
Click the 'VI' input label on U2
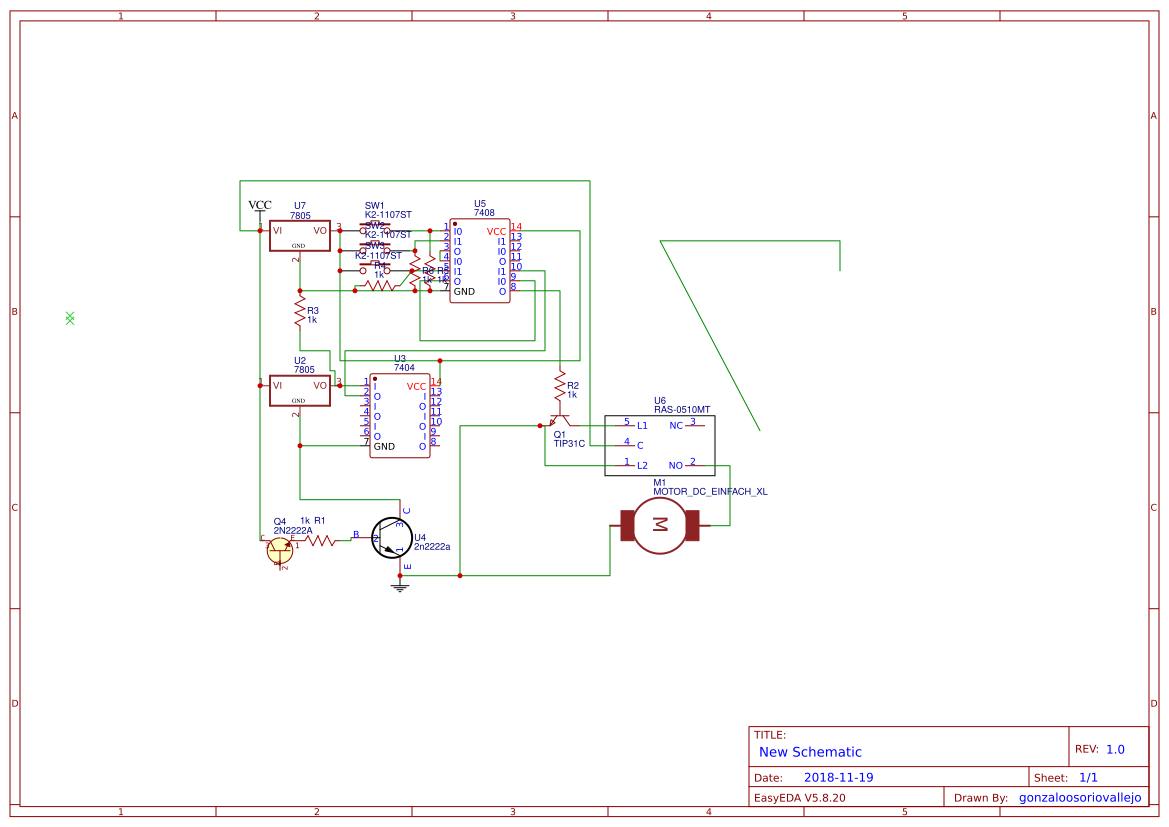click(x=277, y=386)
